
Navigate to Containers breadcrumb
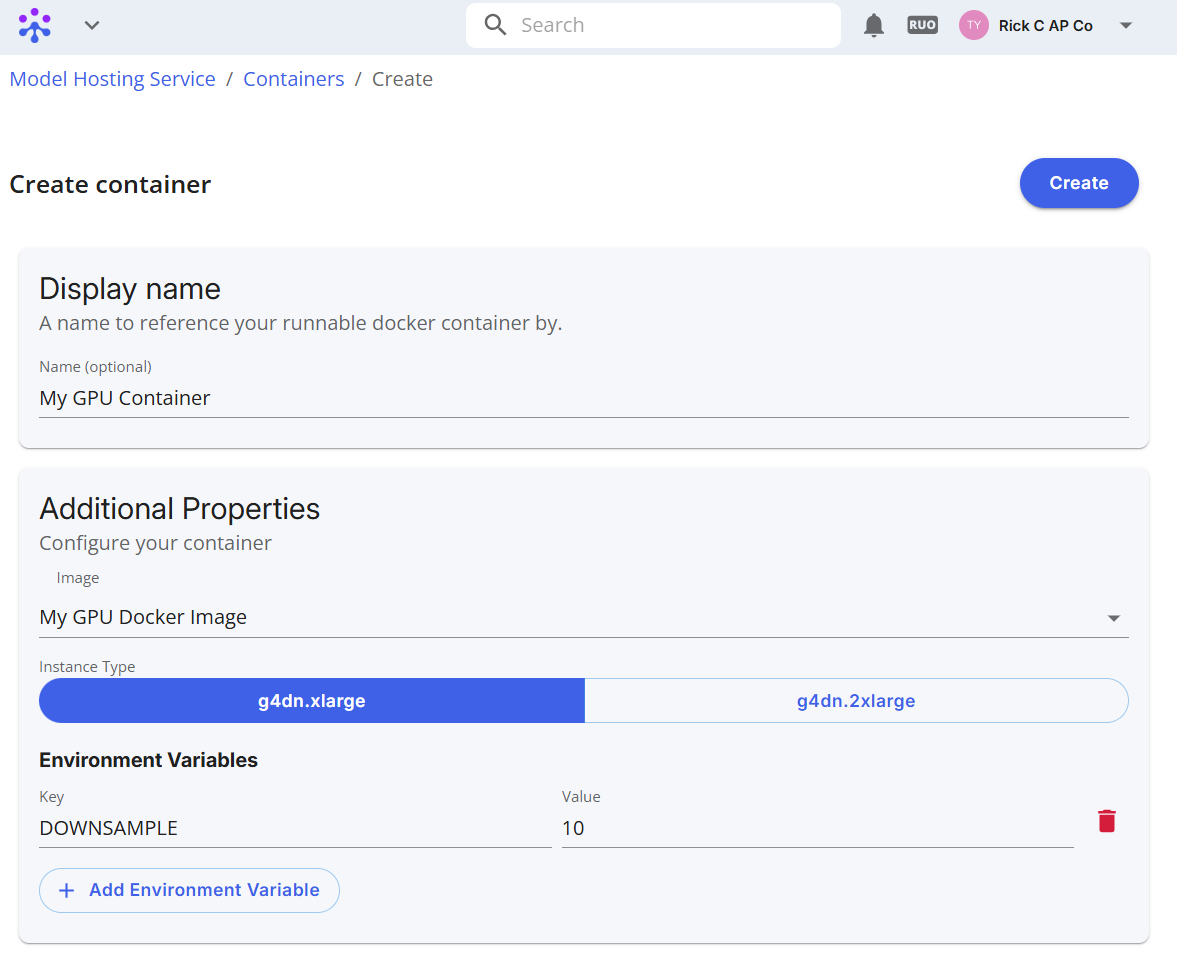(x=293, y=79)
